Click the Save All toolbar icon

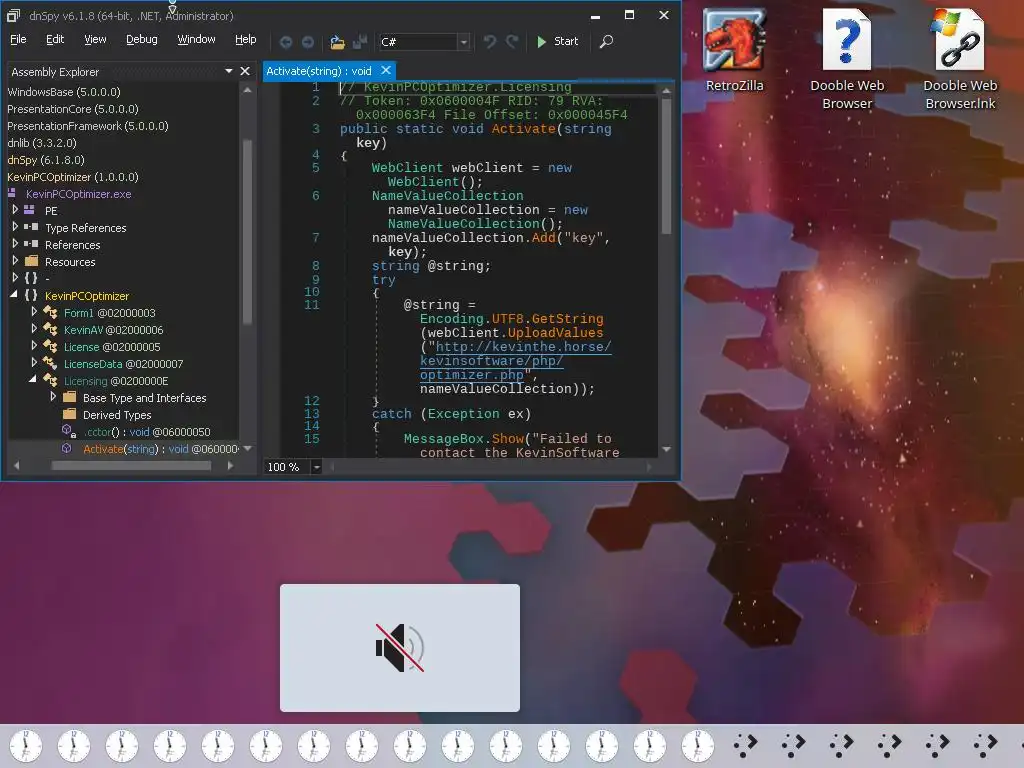[360, 42]
